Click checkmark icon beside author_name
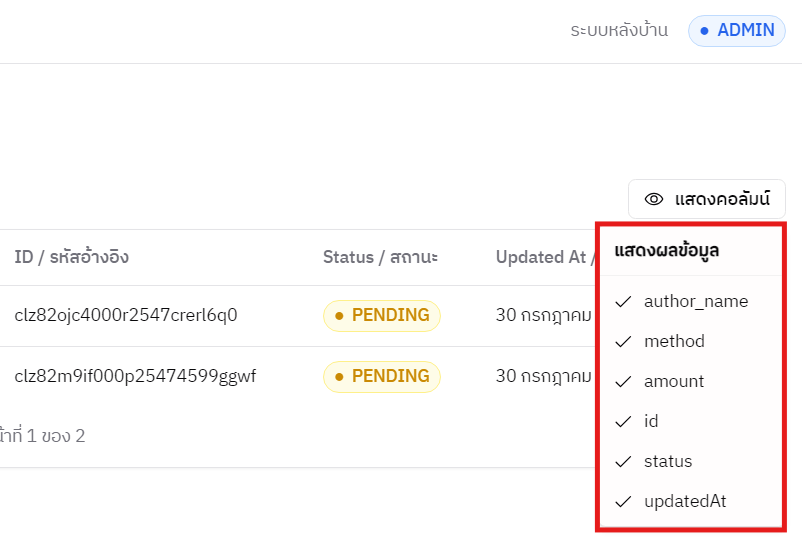Image resolution: width=802 pixels, height=543 pixels. point(624,301)
